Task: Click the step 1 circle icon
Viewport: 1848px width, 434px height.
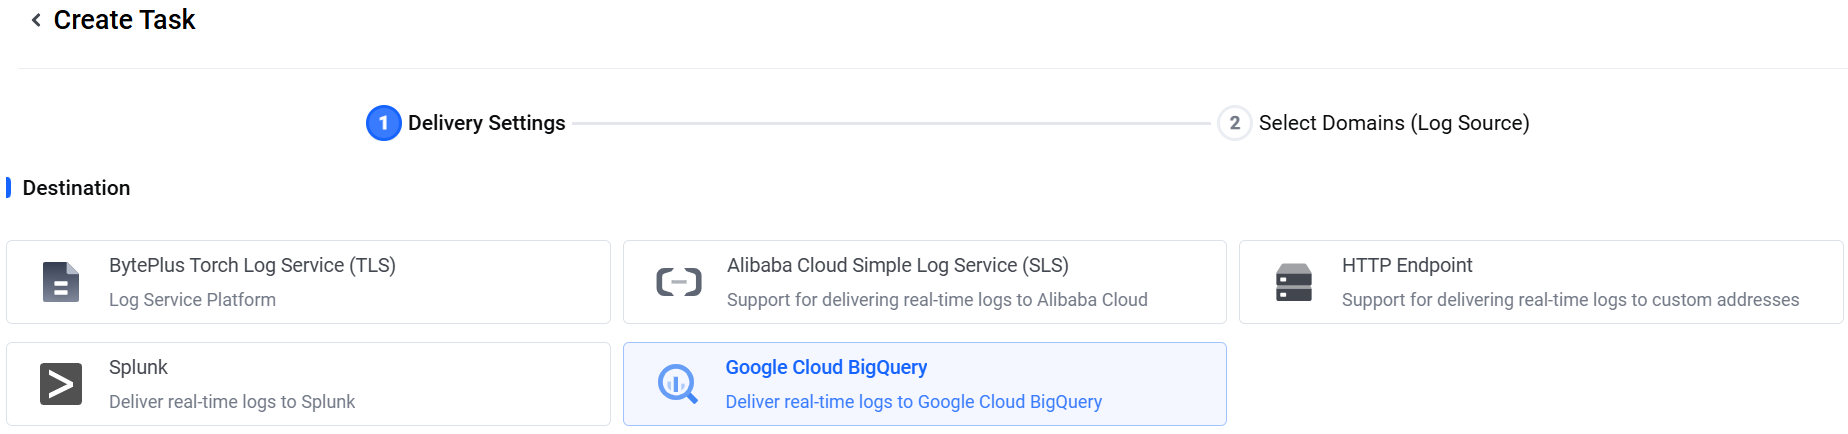Action: (383, 123)
